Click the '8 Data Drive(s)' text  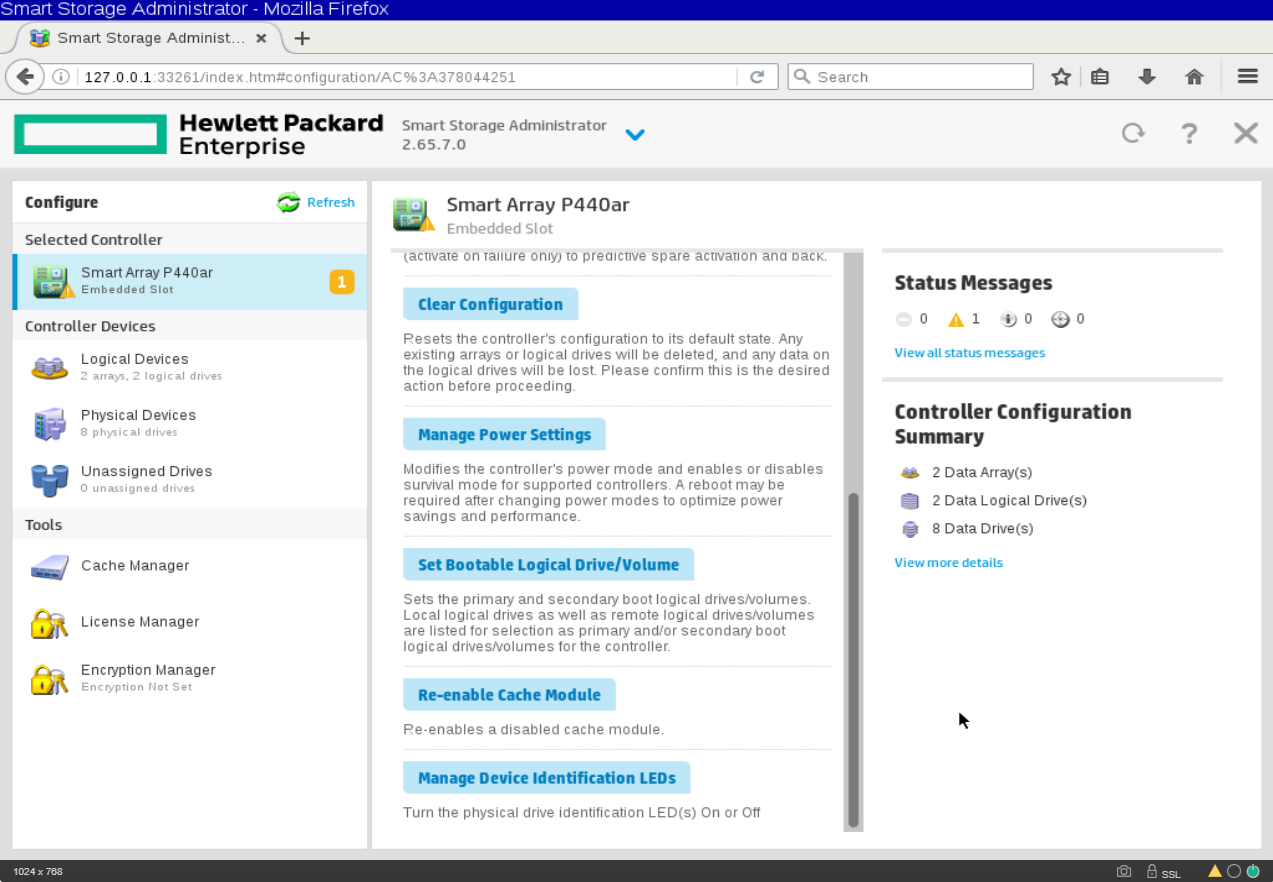coord(983,529)
